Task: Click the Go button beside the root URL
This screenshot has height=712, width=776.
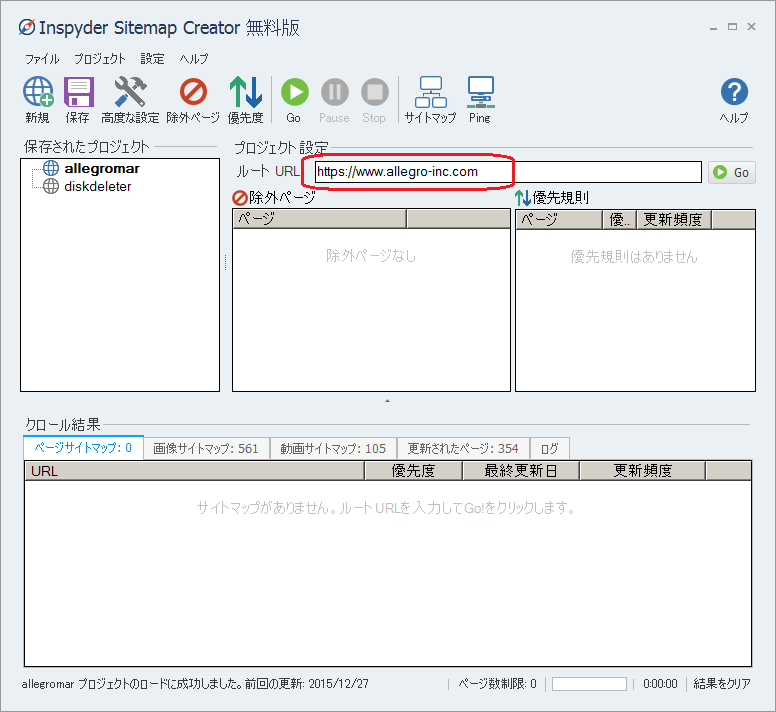Action: tap(731, 172)
